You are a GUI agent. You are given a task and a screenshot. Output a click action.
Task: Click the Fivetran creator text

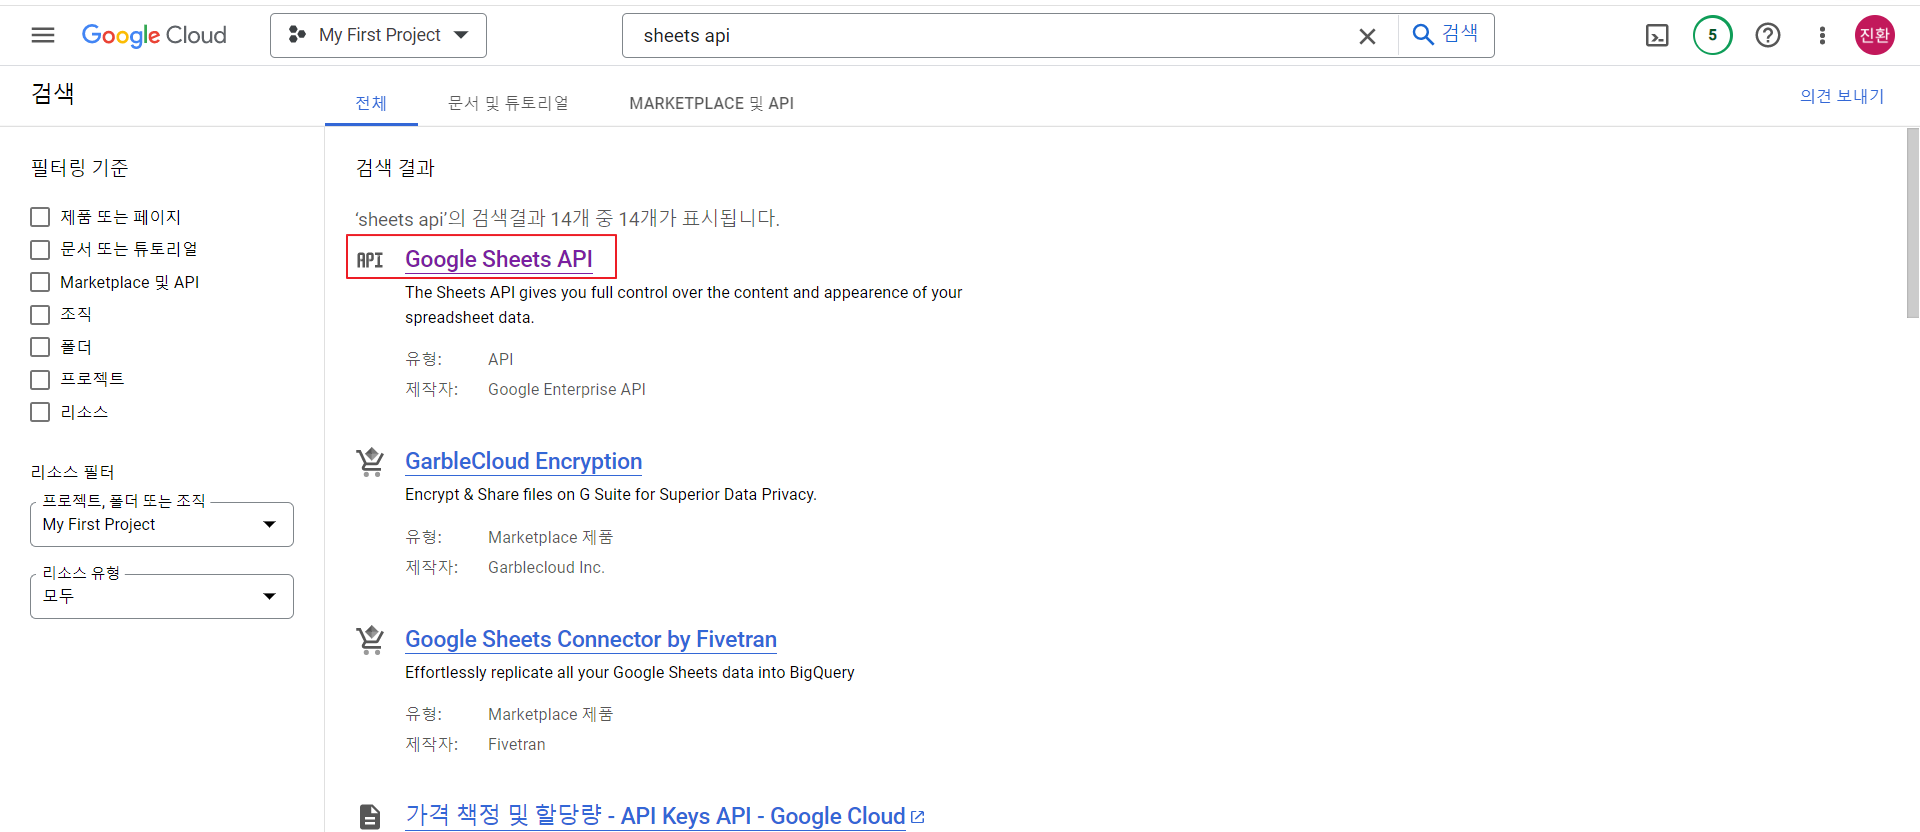tap(517, 744)
